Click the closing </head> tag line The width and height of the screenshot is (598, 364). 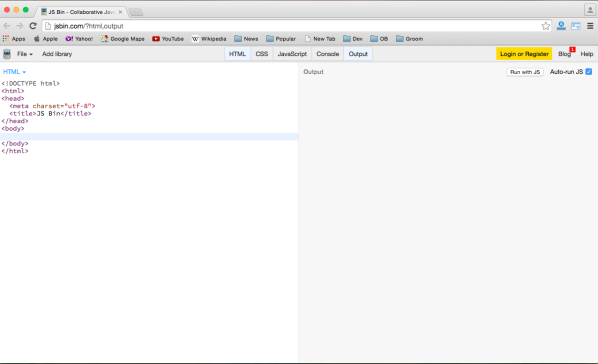15,121
